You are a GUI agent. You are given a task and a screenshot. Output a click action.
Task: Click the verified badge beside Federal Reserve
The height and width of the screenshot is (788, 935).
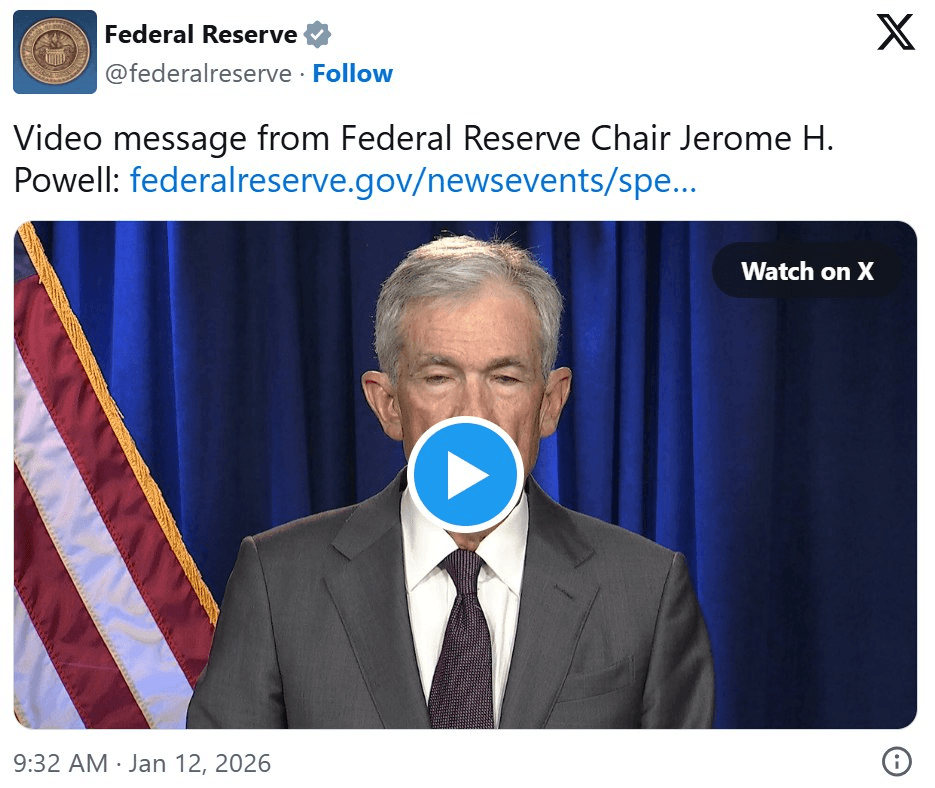(317, 35)
